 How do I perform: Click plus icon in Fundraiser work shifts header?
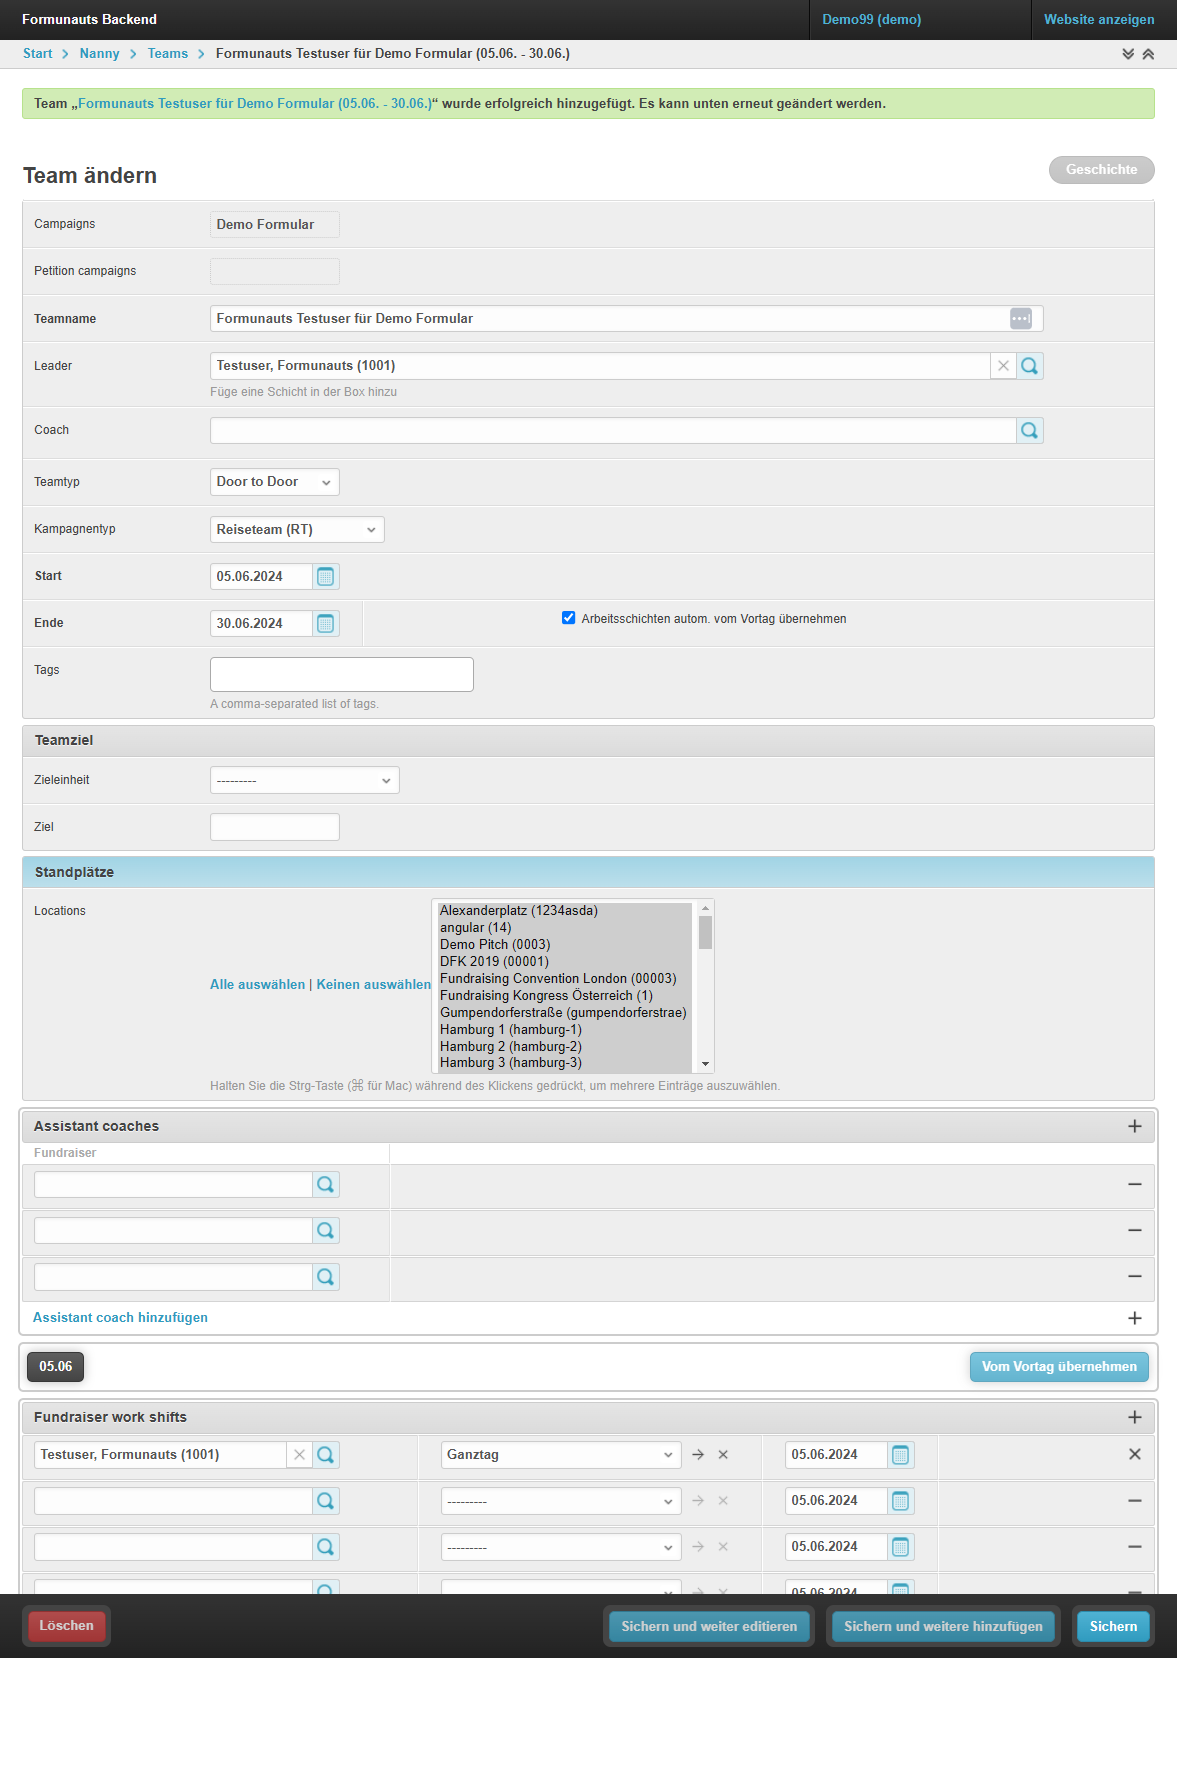[x=1135, y=1417]
